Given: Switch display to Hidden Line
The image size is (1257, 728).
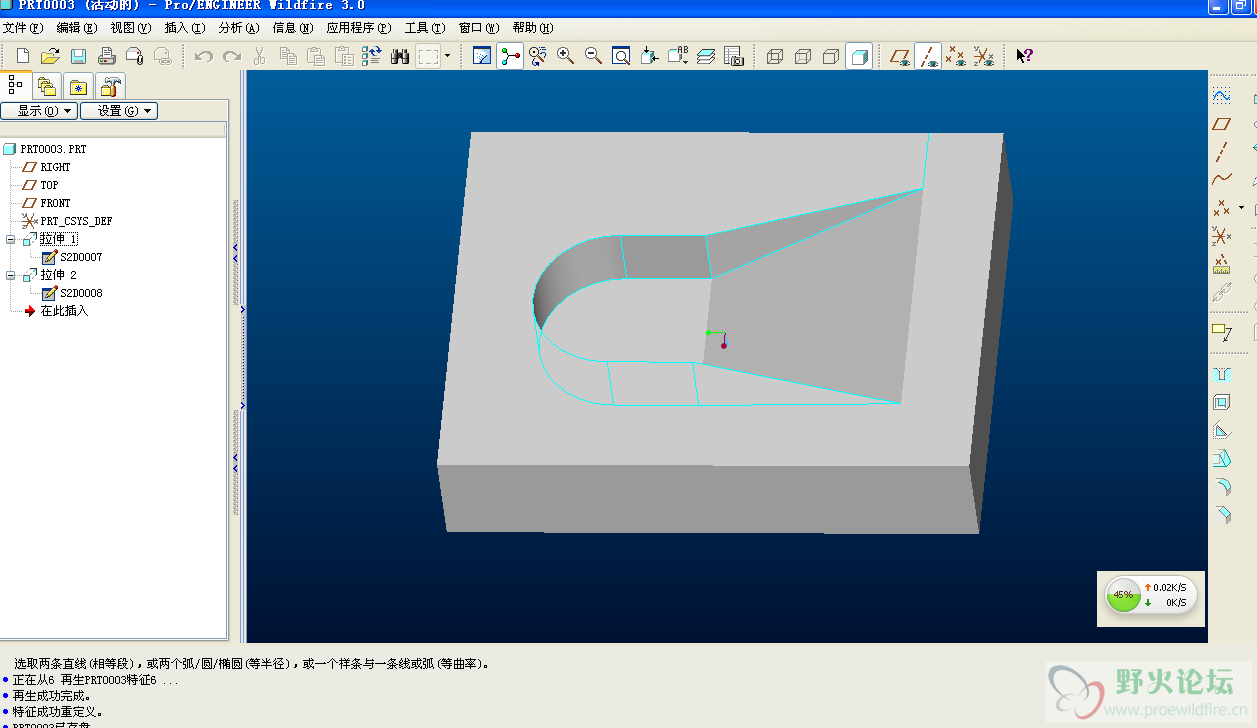Looking at the screenshot, I should pos(803,56).
